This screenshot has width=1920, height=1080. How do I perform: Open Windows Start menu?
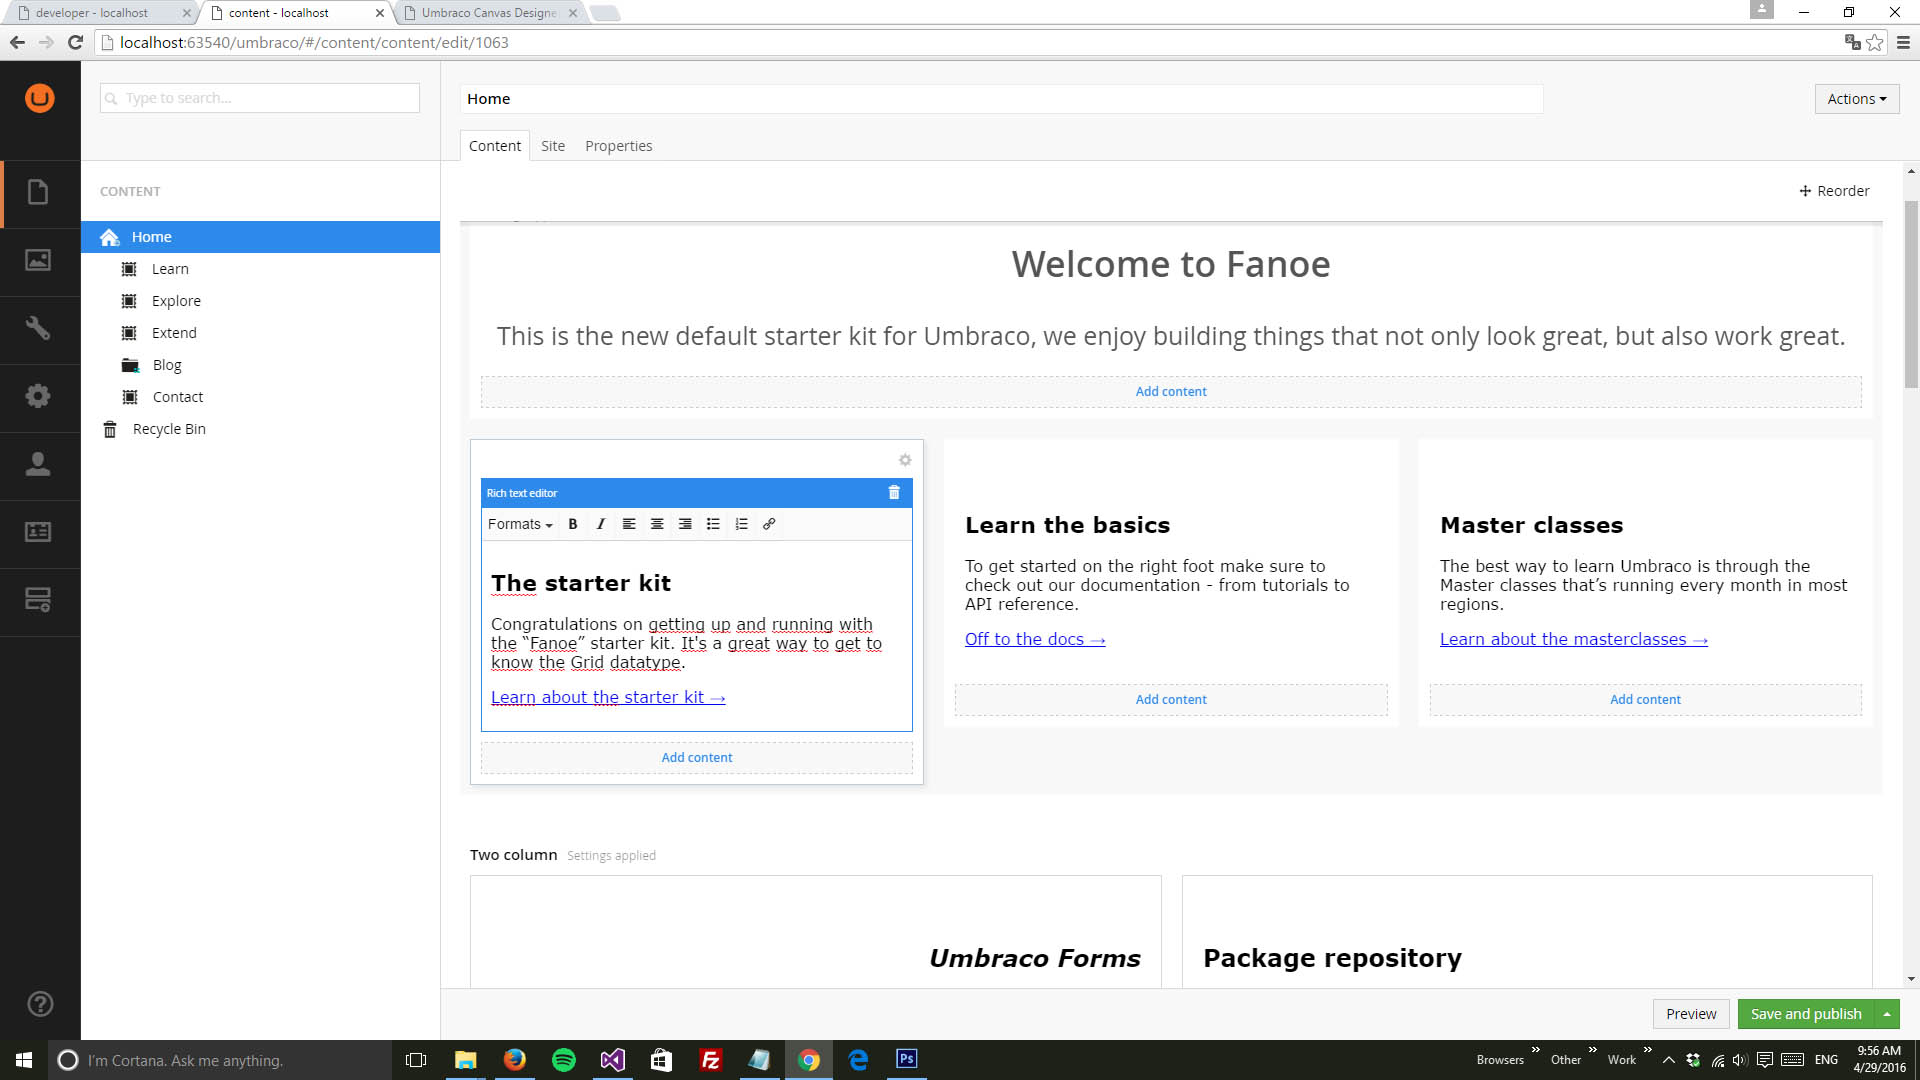click(x=24, y=1060)
